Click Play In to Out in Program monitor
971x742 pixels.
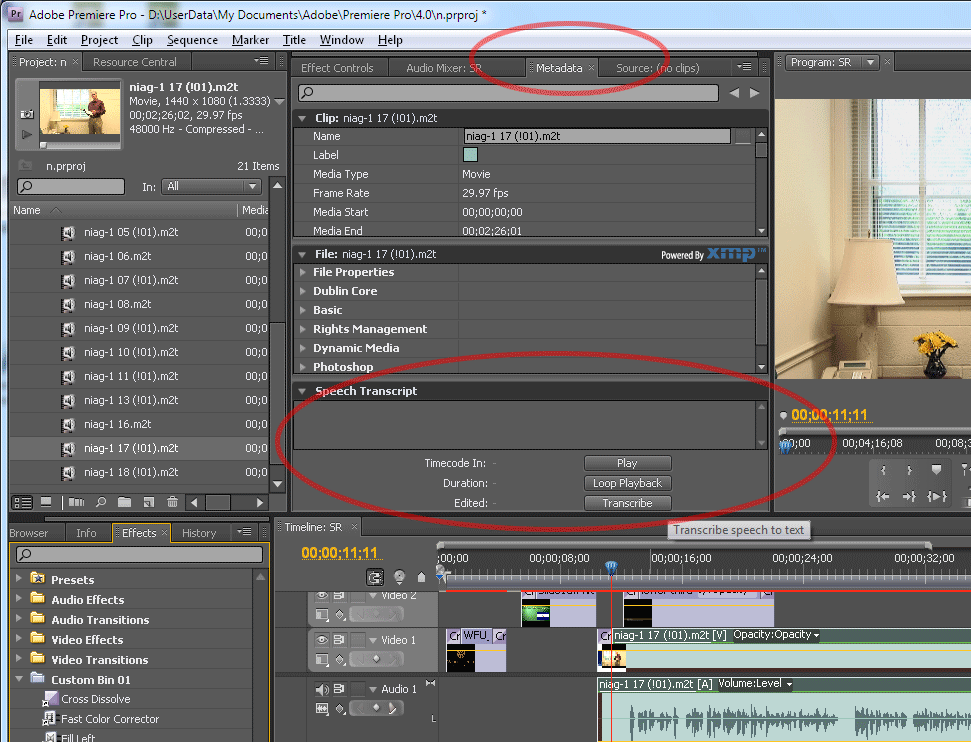pyautogui.click(x=936, y=496)
